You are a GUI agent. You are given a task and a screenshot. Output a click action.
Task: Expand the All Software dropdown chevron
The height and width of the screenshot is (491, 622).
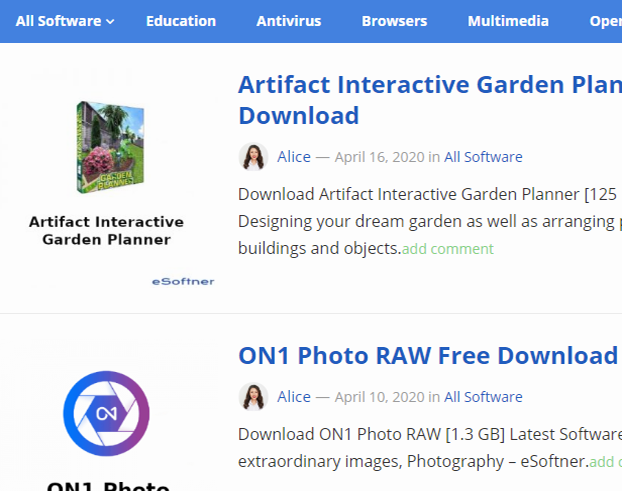pyautogui.click(x=110, y=22)
